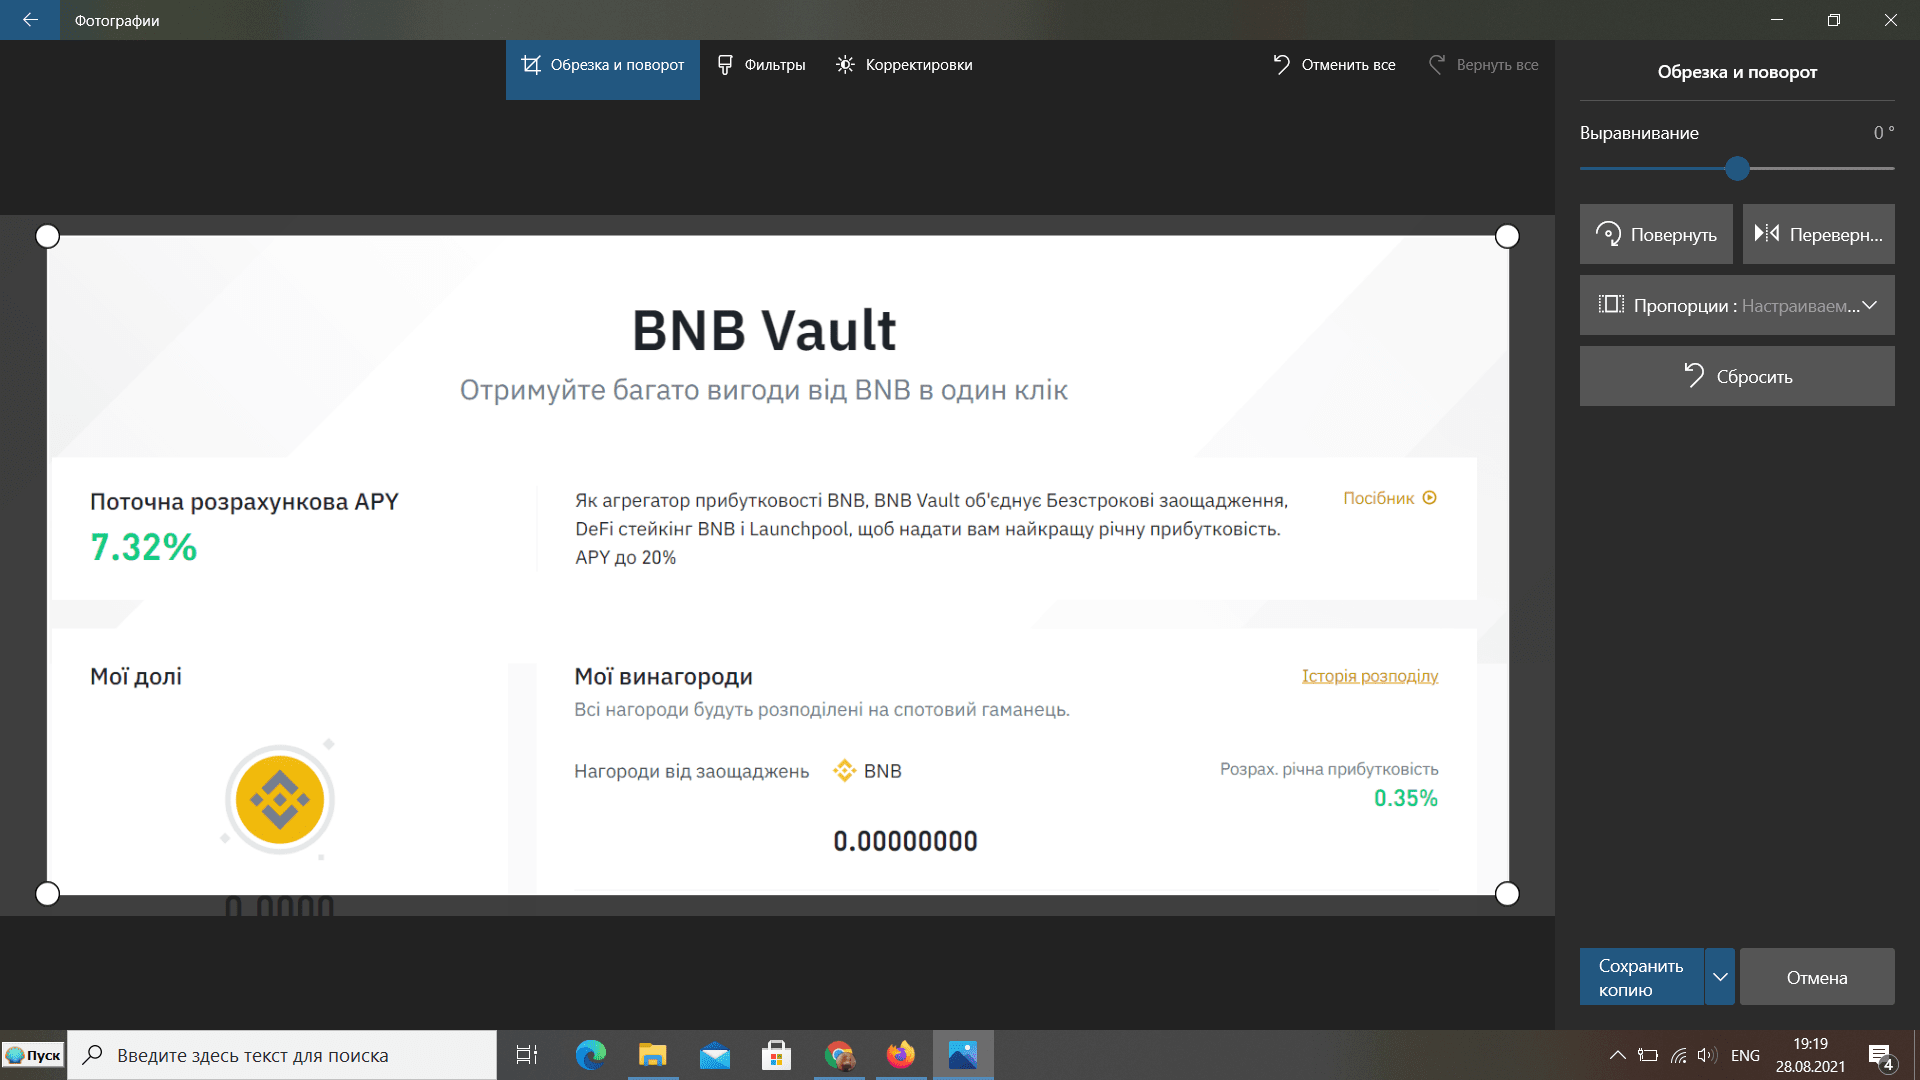Screen dimensions: 1920x1080
Task: Click the BNB coin logo image
Action: (279, 800)
